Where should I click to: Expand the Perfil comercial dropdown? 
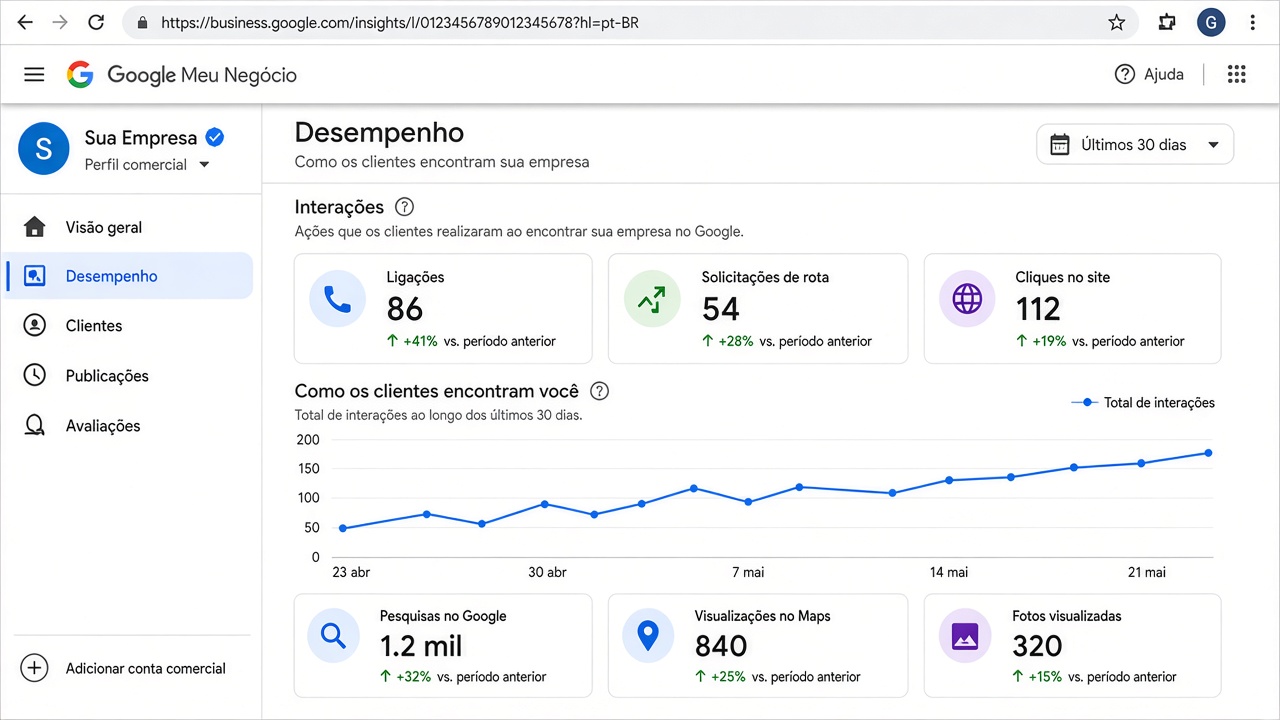pyautogui.click(x=147, y=165)
